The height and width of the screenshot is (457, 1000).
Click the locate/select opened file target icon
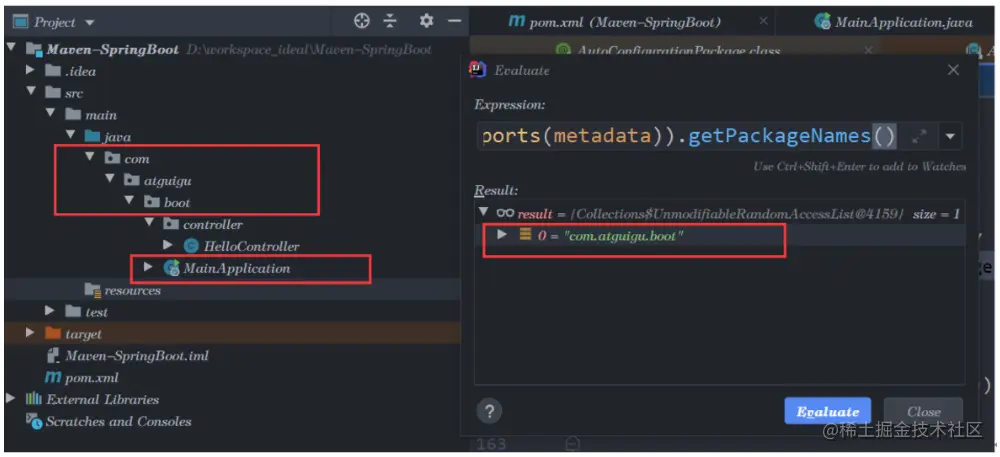[362, 21]
